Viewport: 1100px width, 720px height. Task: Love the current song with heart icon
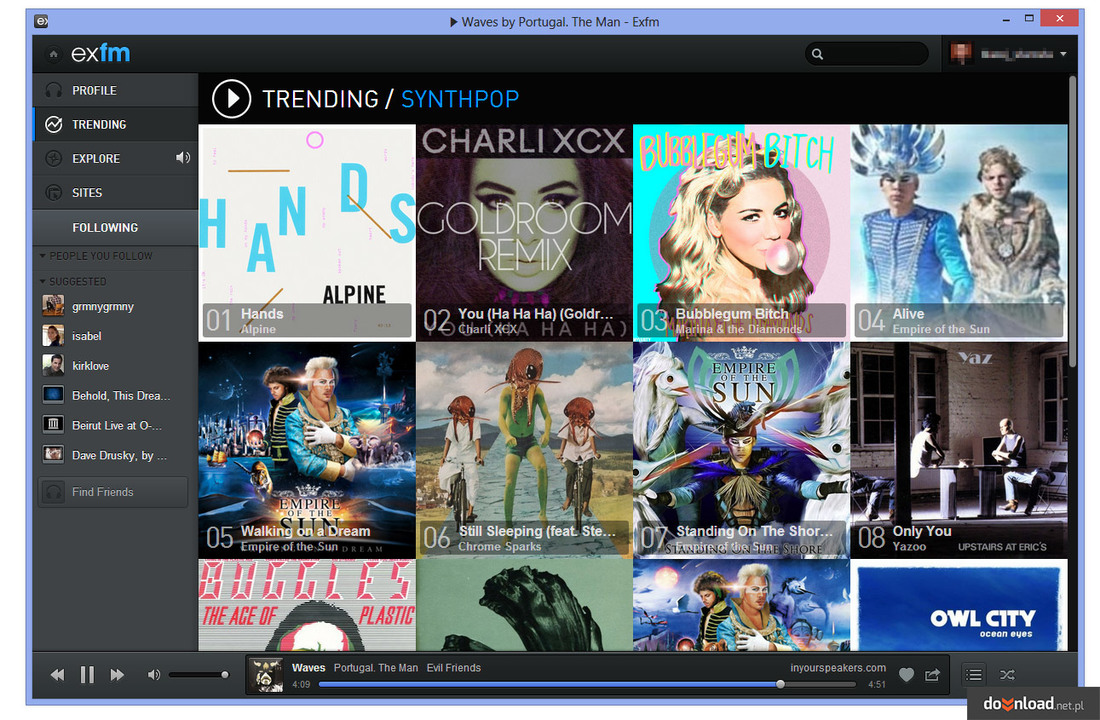click(x=906, y=675)
